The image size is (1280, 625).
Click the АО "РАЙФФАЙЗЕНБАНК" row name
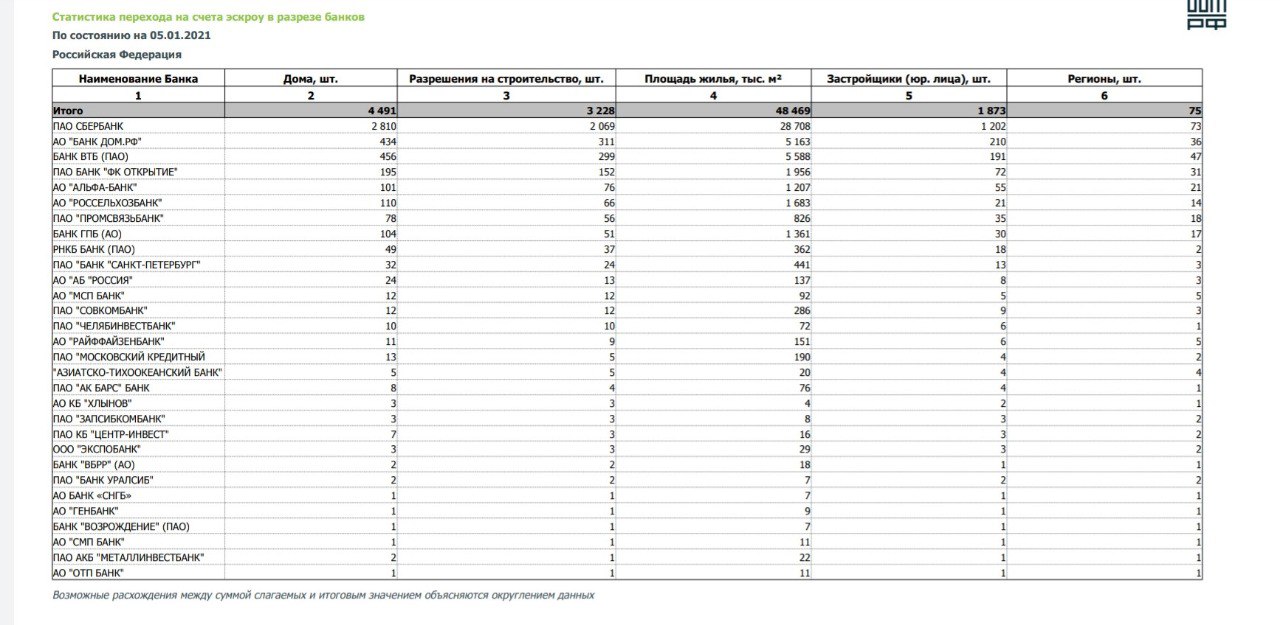[x=108, y=341]
